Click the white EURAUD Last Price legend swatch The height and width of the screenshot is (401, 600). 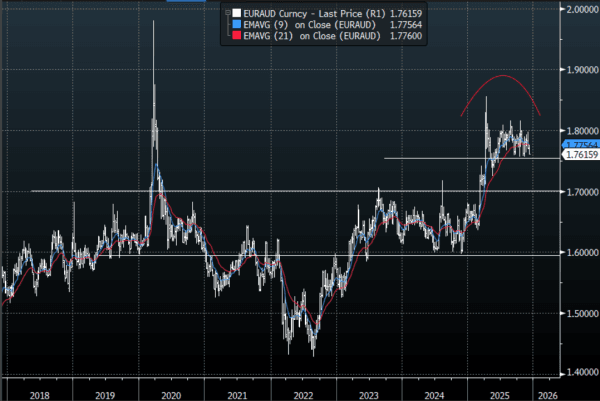pos(237,13)
